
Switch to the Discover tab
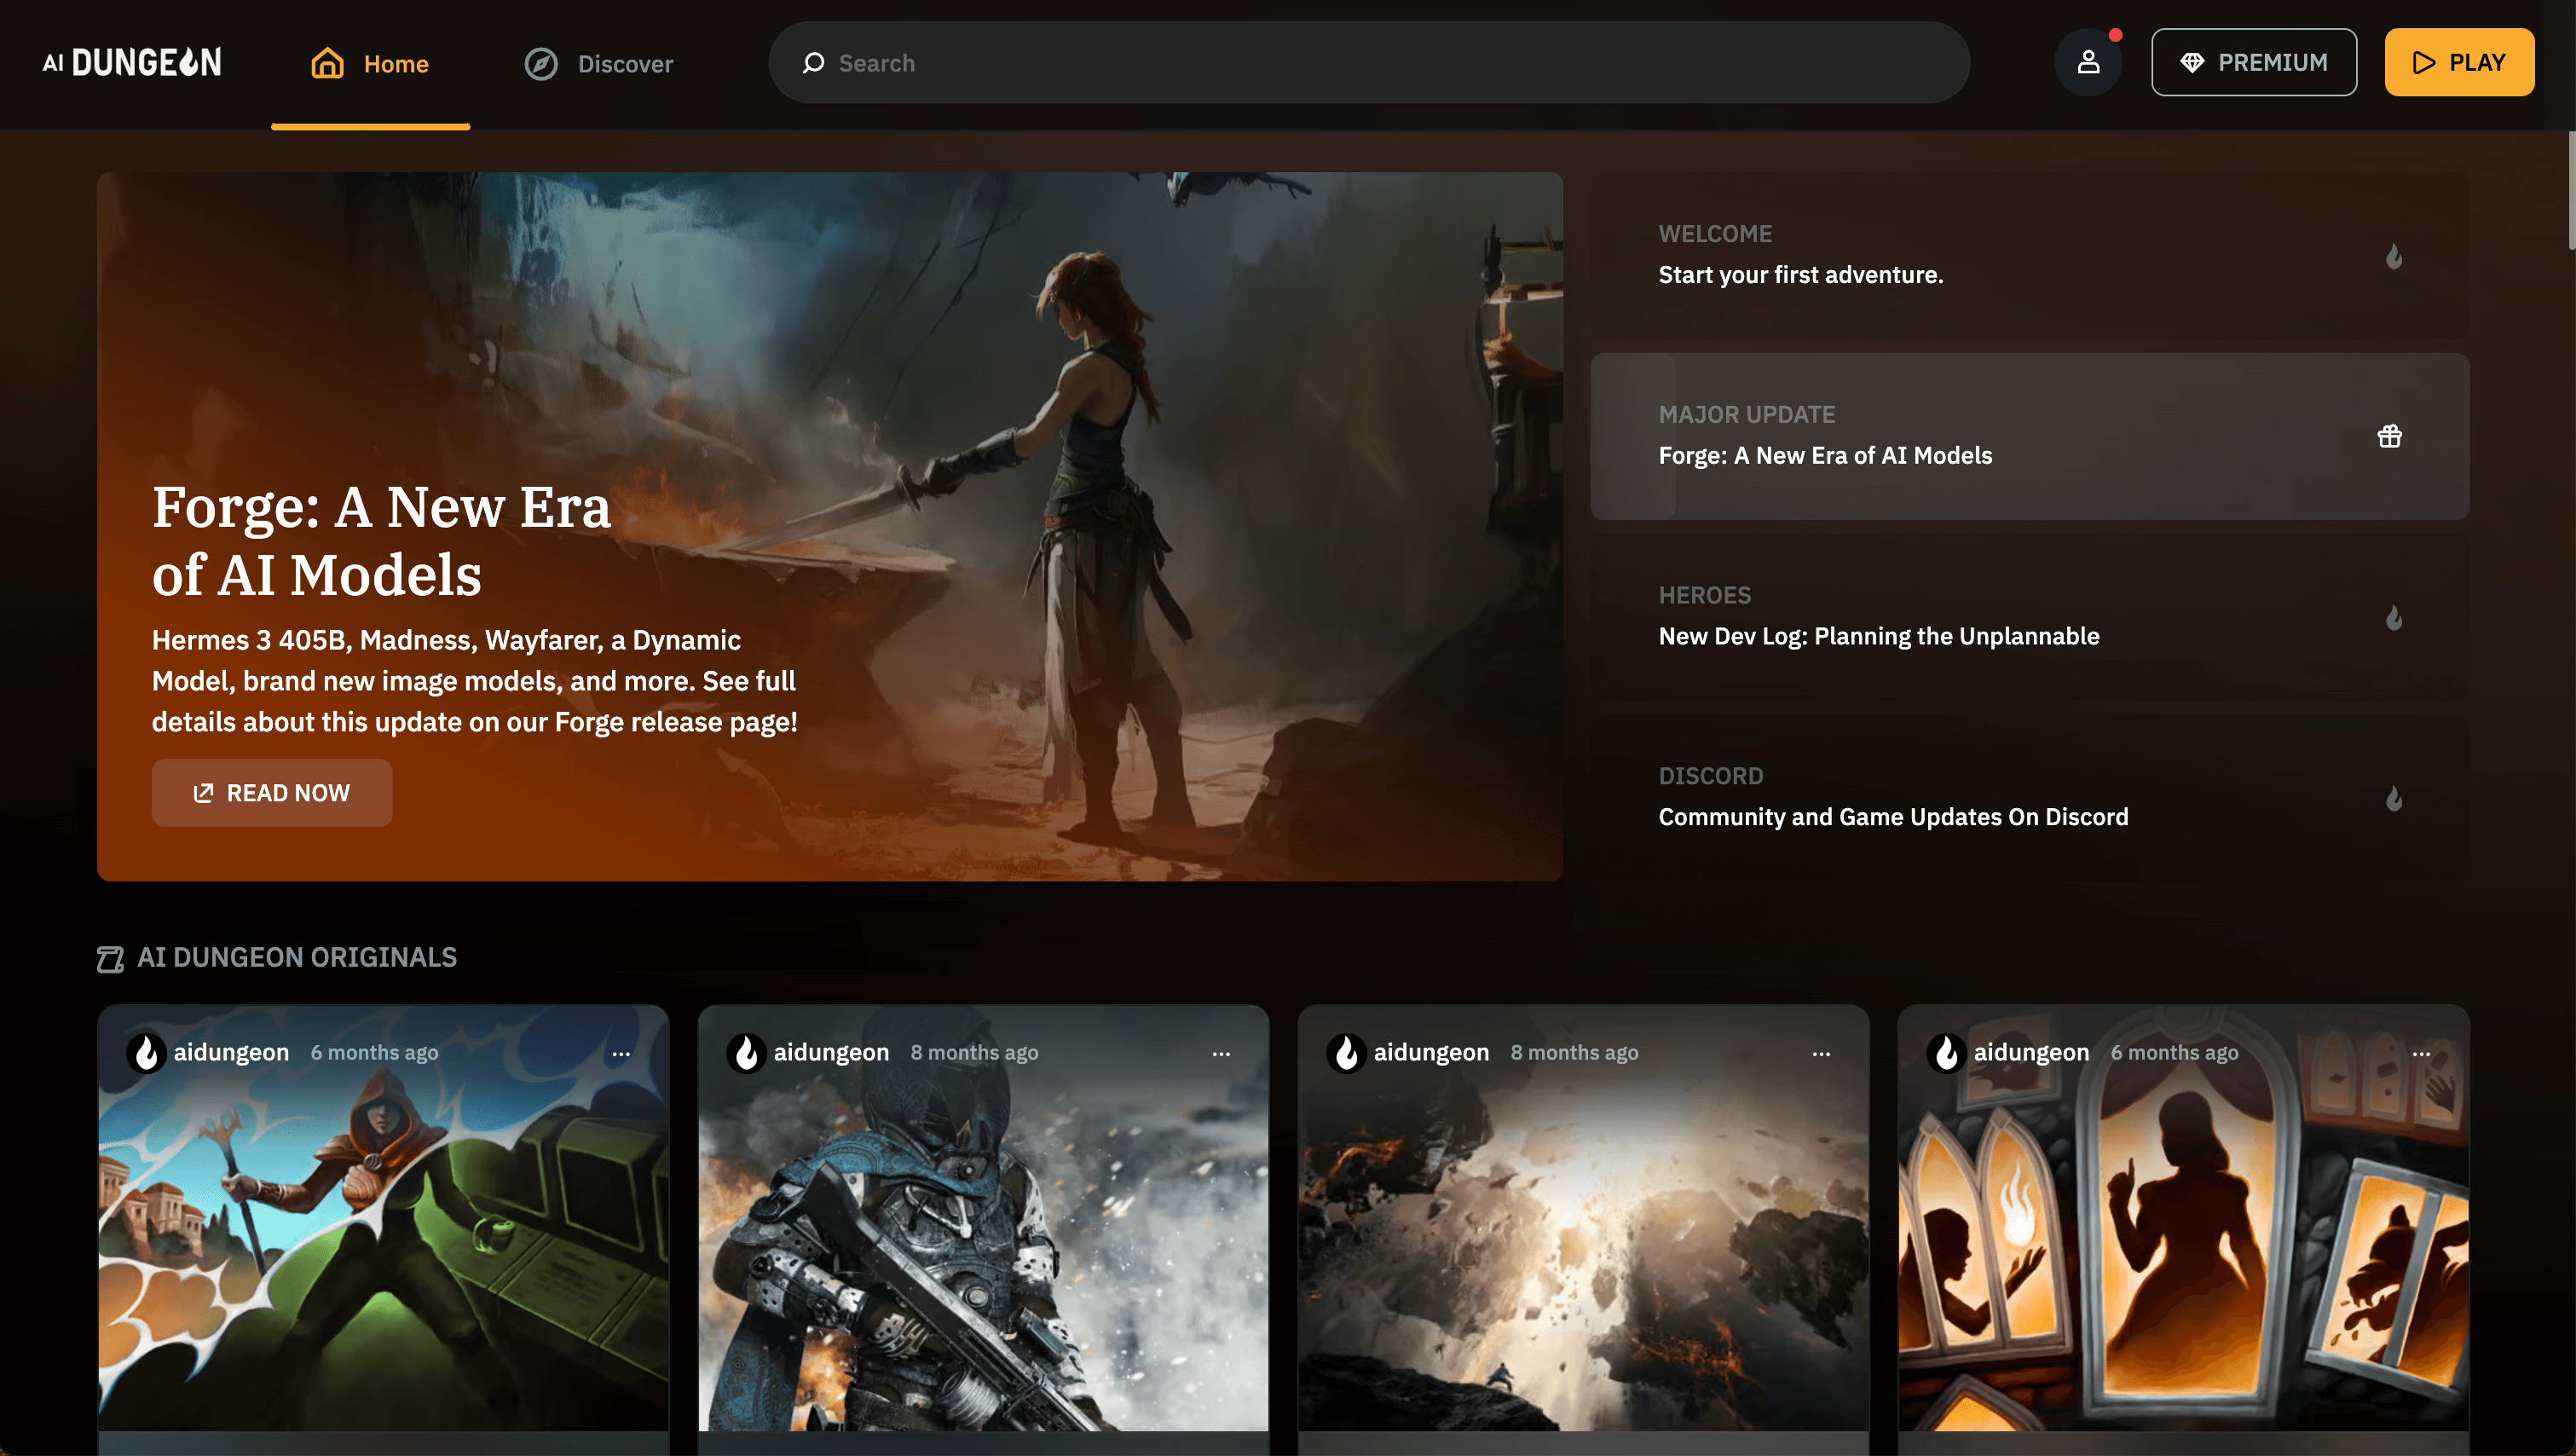(598, 64)
